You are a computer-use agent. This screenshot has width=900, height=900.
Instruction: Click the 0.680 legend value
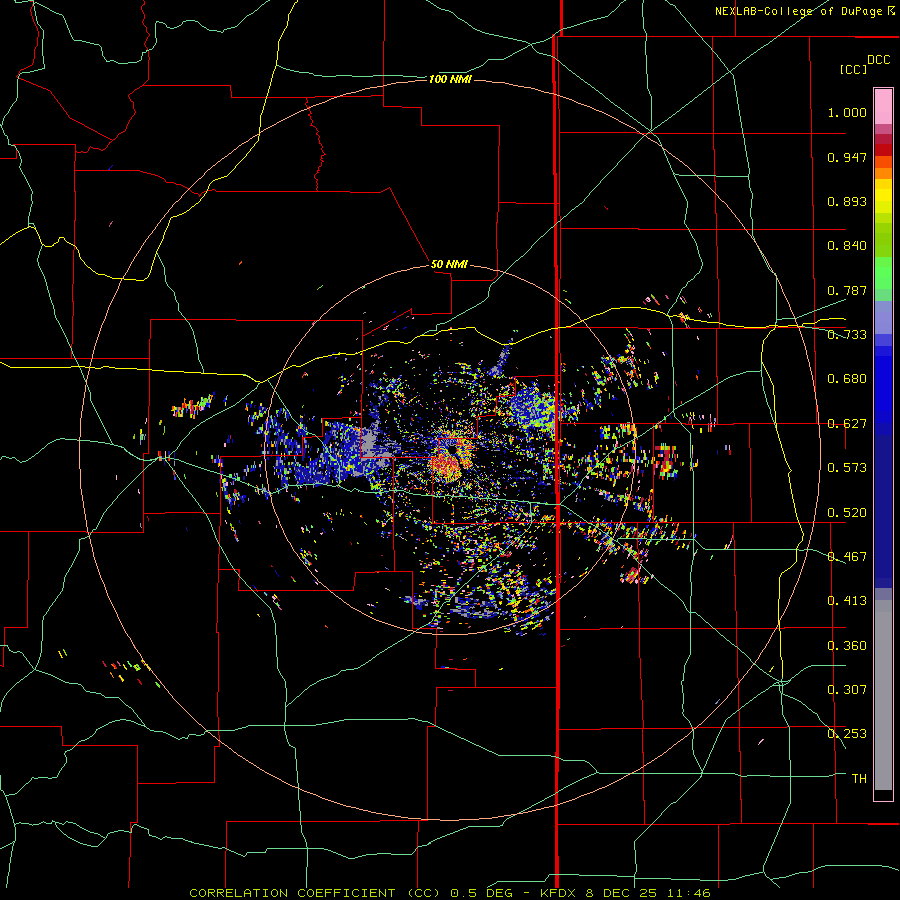[847, 379]
